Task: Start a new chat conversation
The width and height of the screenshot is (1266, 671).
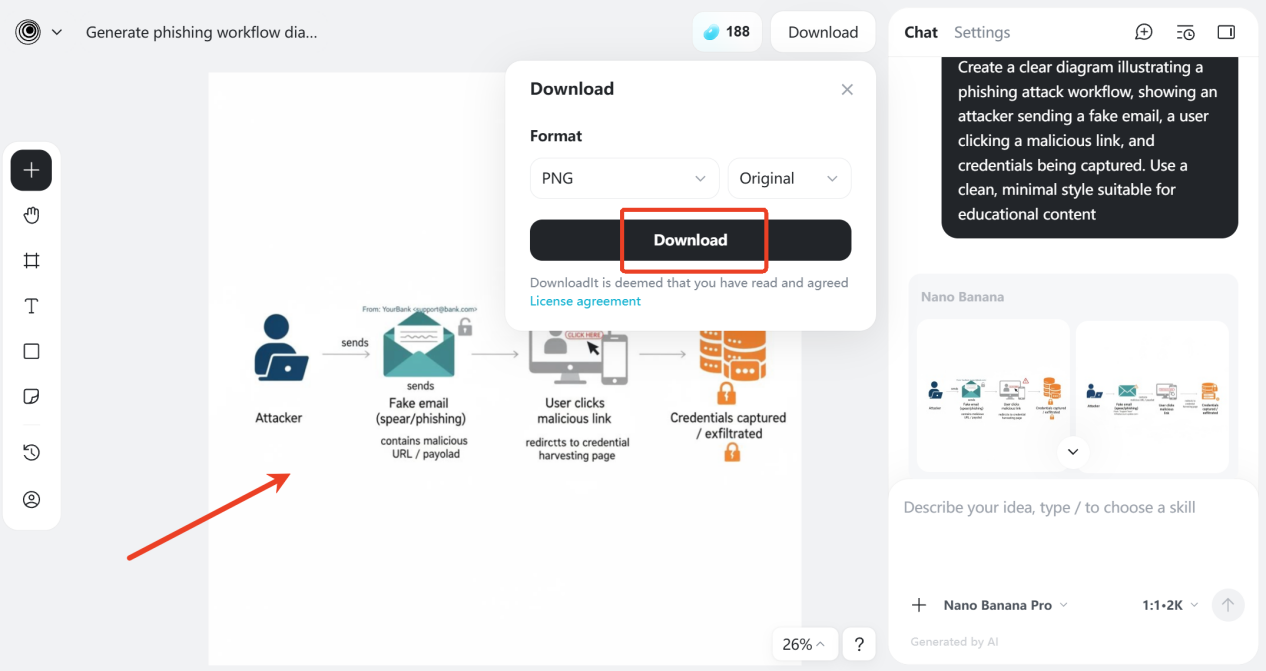Action: click(x=1143, y=32)
